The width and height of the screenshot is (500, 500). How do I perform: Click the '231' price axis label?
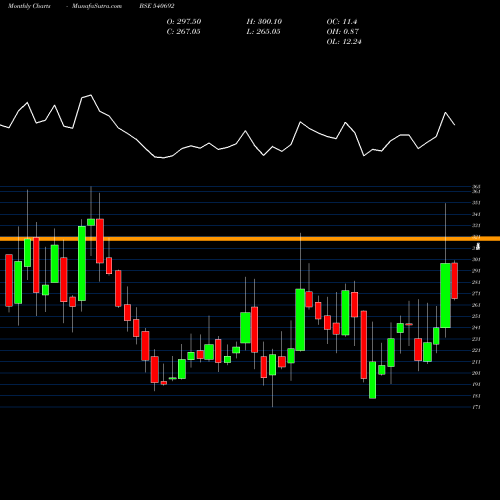(476, 339)
